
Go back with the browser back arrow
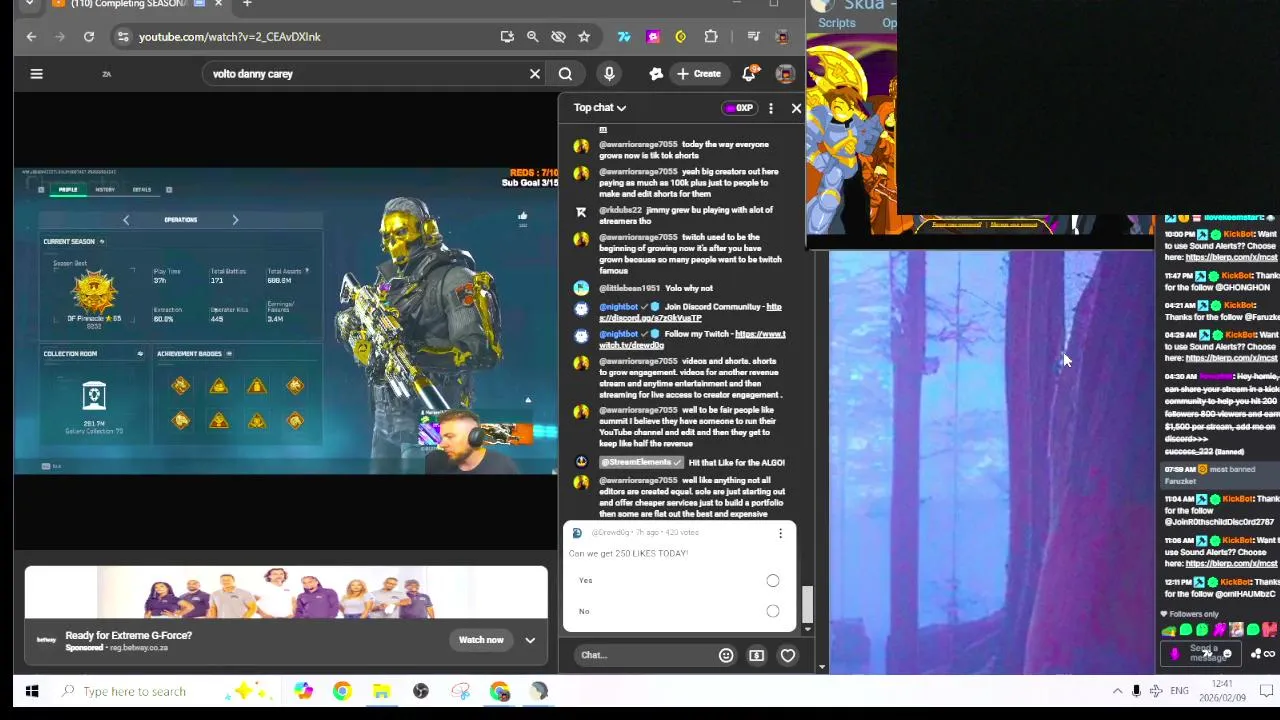pos(31,37)
